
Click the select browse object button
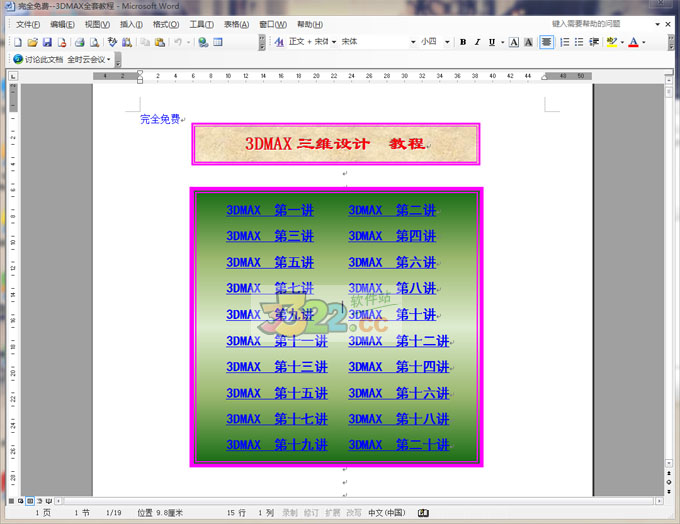(x=669, y=482)
